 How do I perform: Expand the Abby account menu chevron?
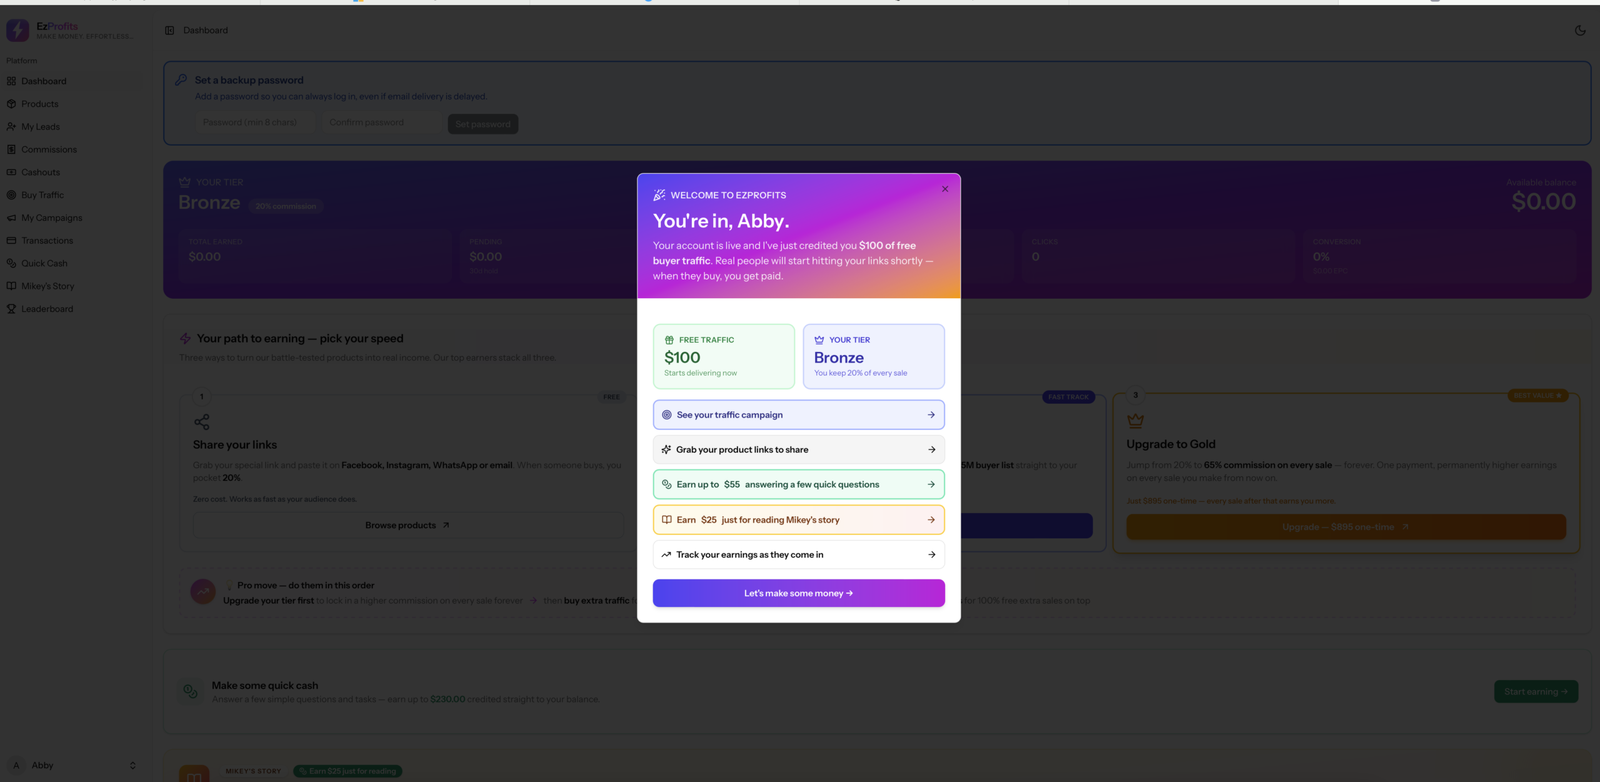pos(132,765)
